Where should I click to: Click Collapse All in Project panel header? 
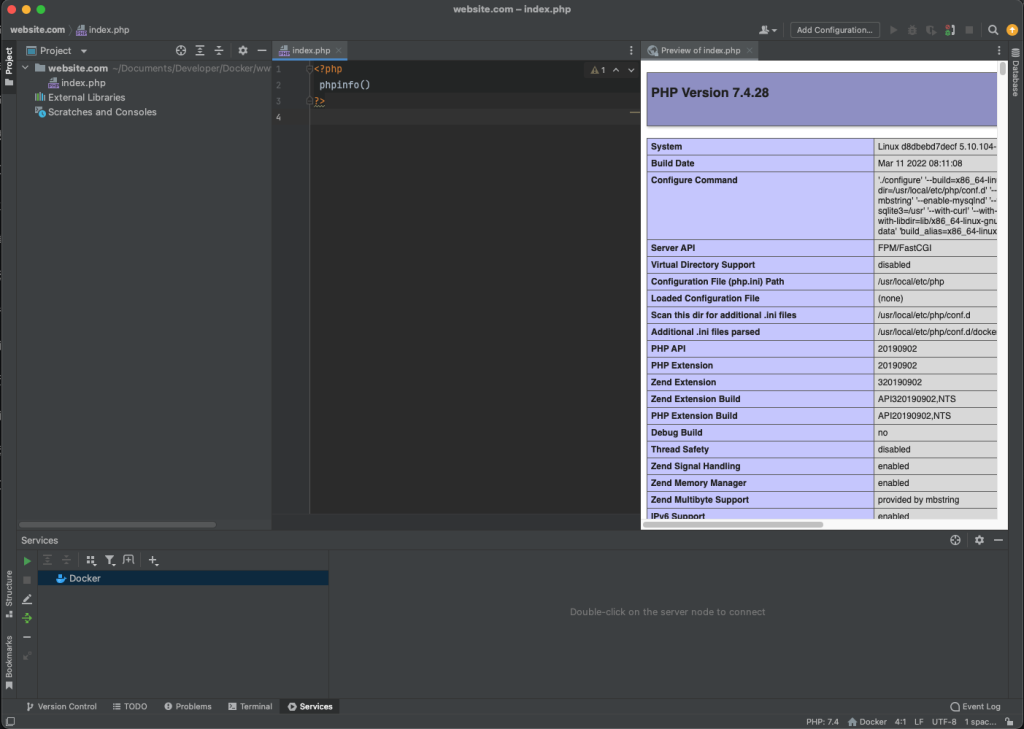(219, 50)
